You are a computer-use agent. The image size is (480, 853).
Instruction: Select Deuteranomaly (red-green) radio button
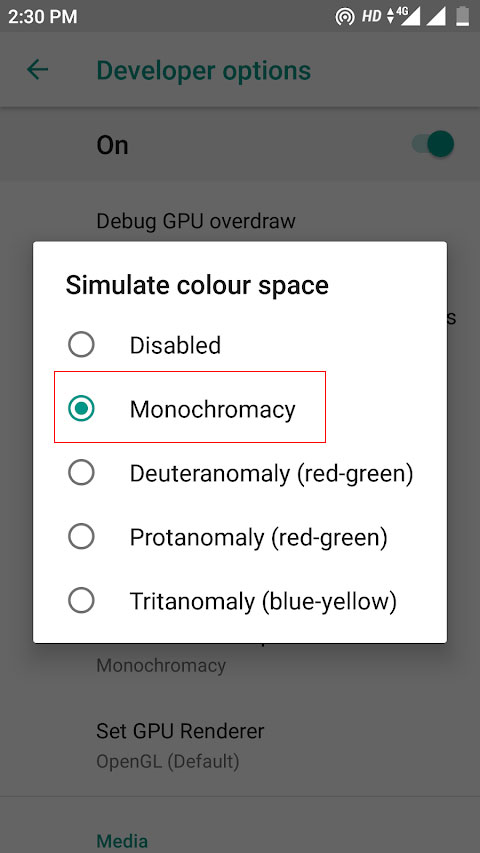point(81,473)
